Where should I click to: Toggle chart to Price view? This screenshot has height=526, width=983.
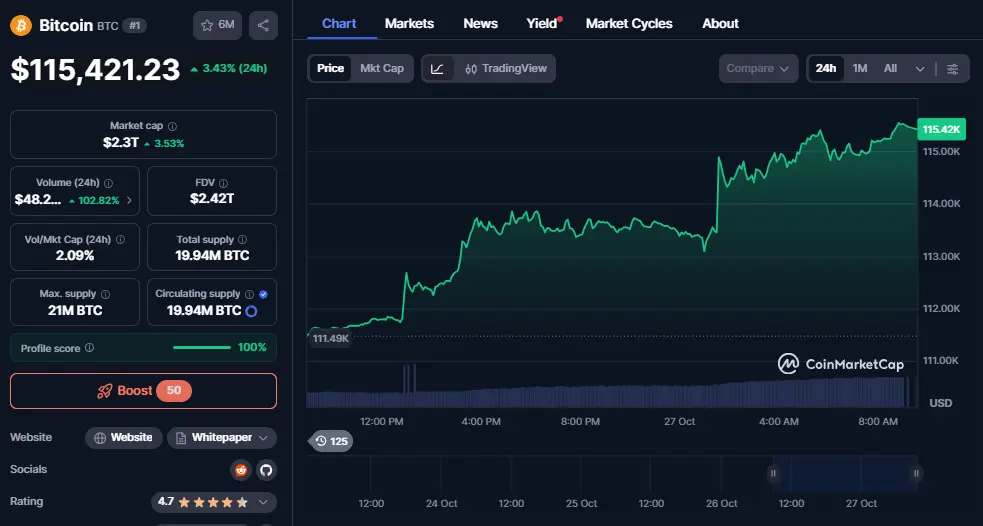(330, 68)
